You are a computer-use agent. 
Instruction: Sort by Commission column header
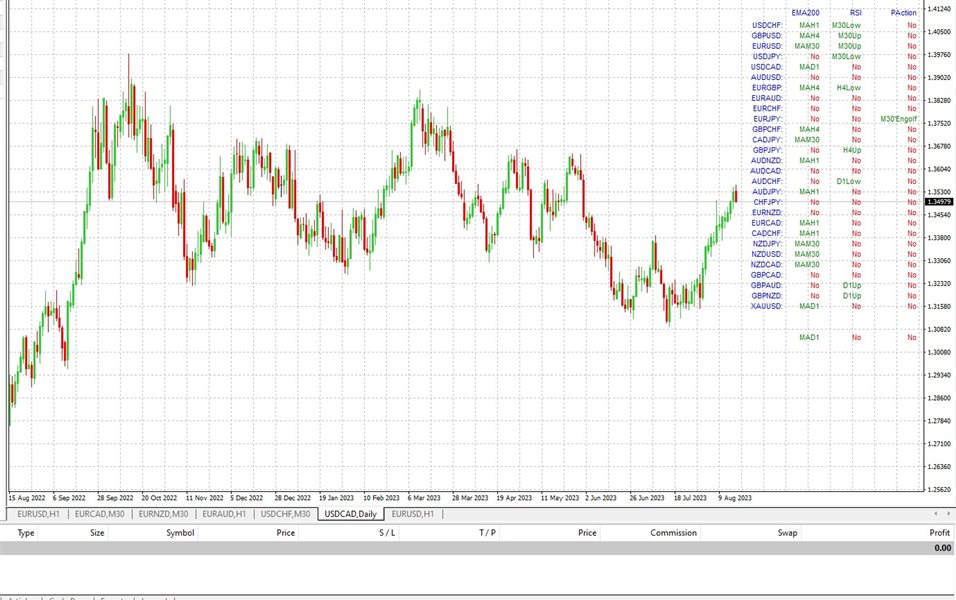tap(673, 533)
